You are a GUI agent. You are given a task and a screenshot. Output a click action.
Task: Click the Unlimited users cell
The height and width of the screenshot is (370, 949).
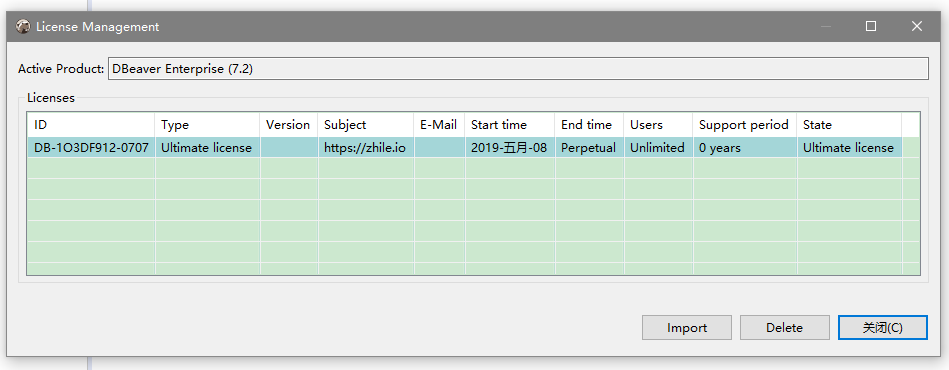658,148
